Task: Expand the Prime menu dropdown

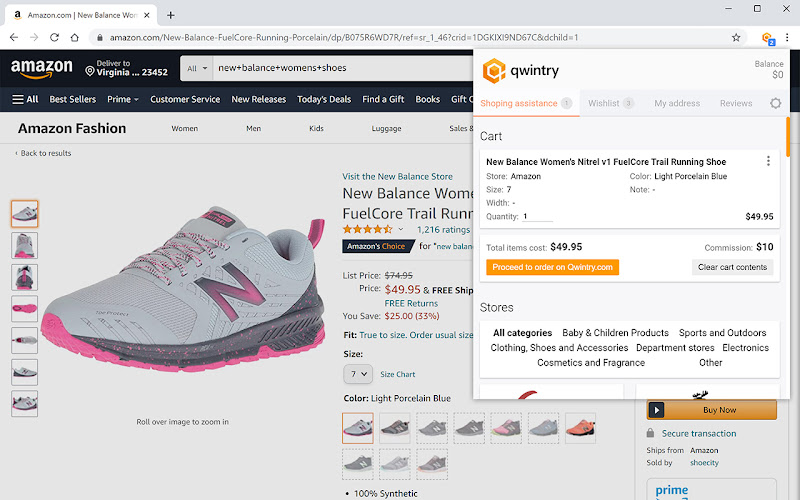Action: pyautogui.click(x=122, y=99)
